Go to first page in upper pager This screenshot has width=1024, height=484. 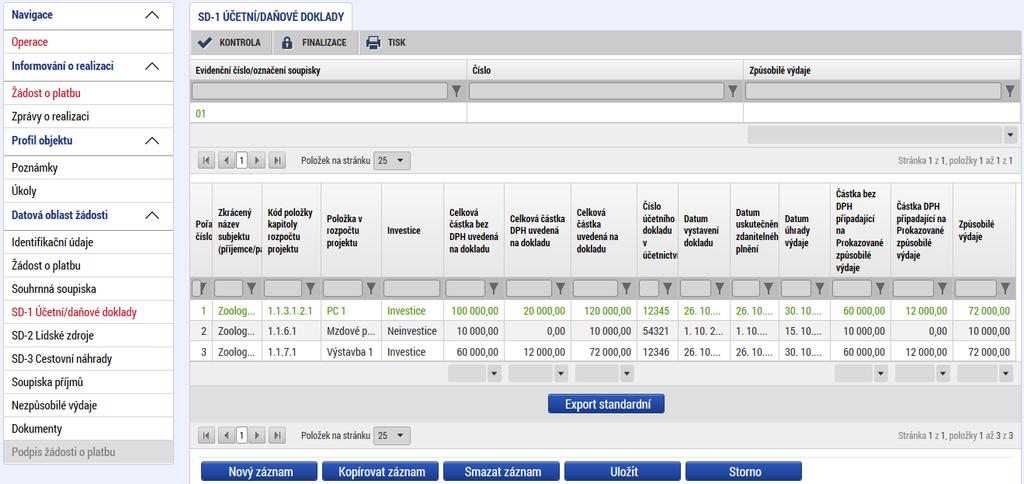pos(206,161)
